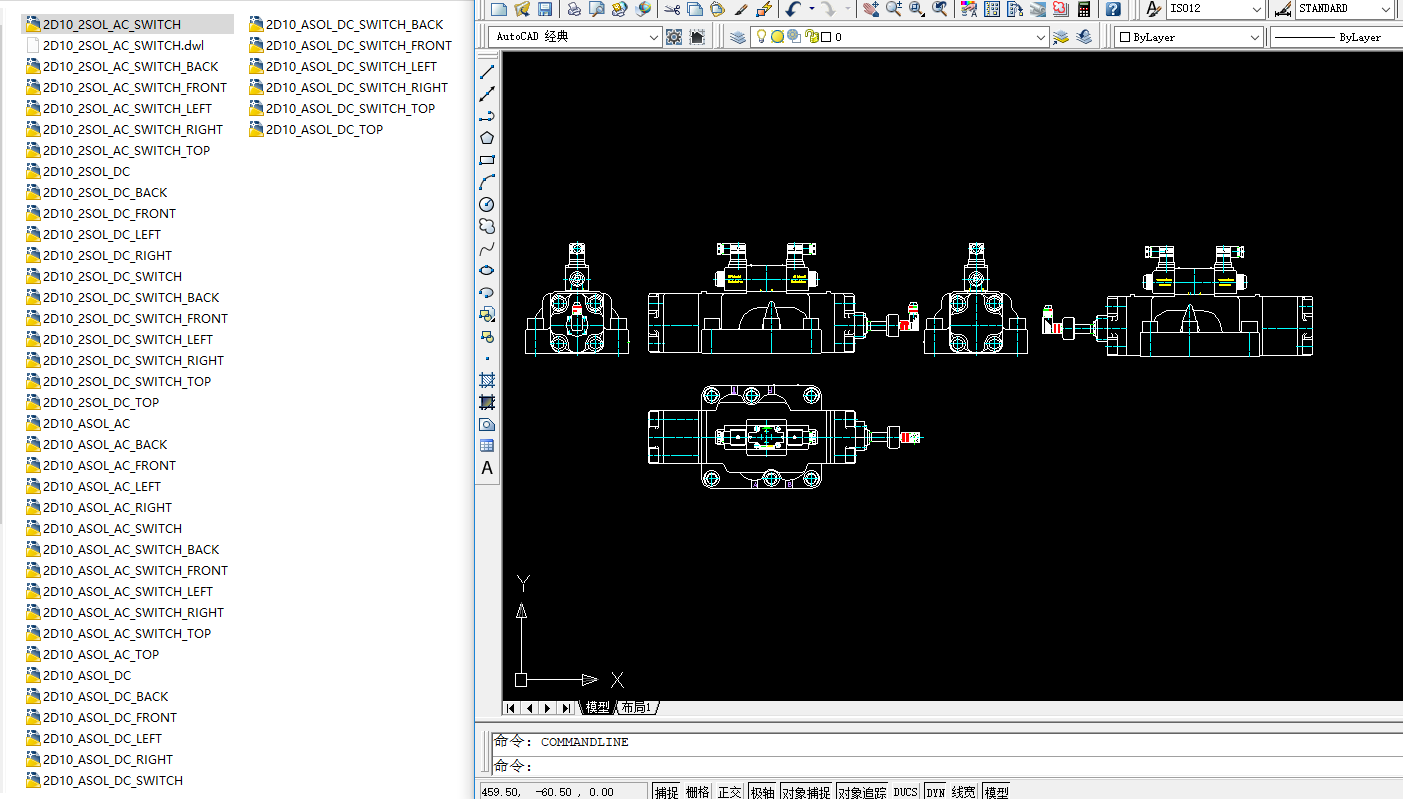Pick the Circle tool in draw toolbar
1403x799 pixels.
487,204
